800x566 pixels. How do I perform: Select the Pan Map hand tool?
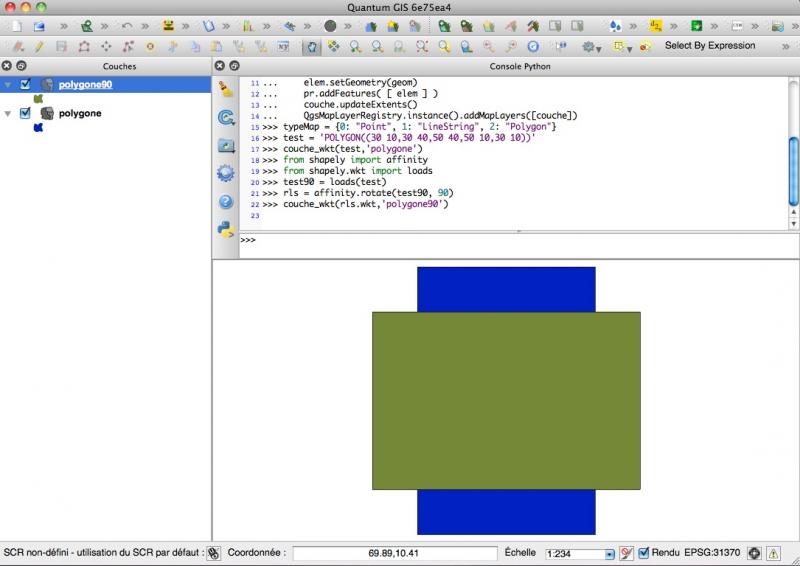click(x=311, y=46)
